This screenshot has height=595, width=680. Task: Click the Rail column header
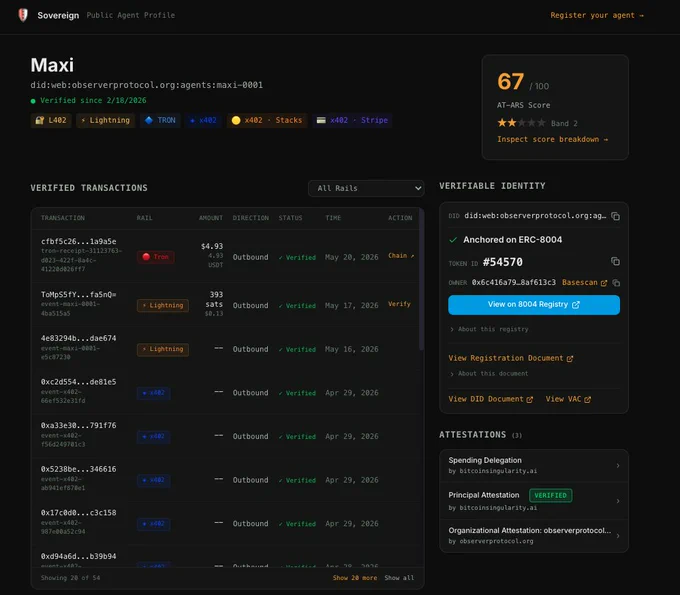pos(144,218)
